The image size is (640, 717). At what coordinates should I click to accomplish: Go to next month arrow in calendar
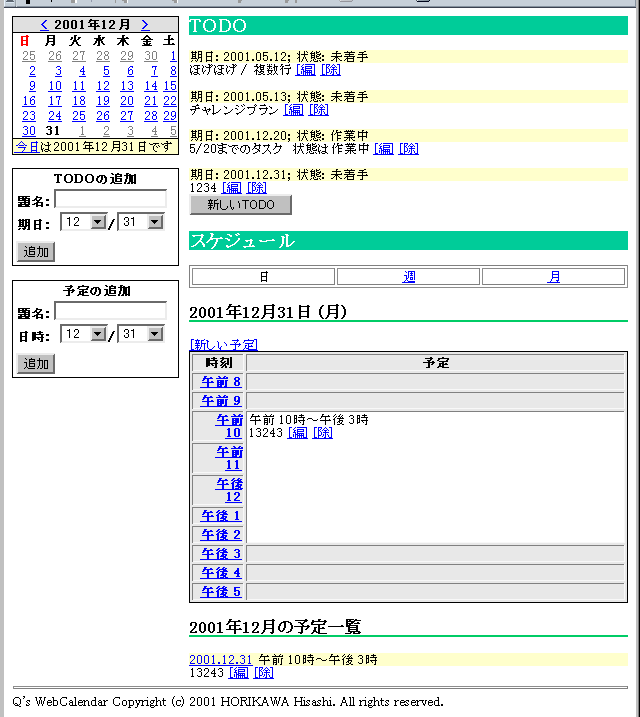click(x=145, y=25)
